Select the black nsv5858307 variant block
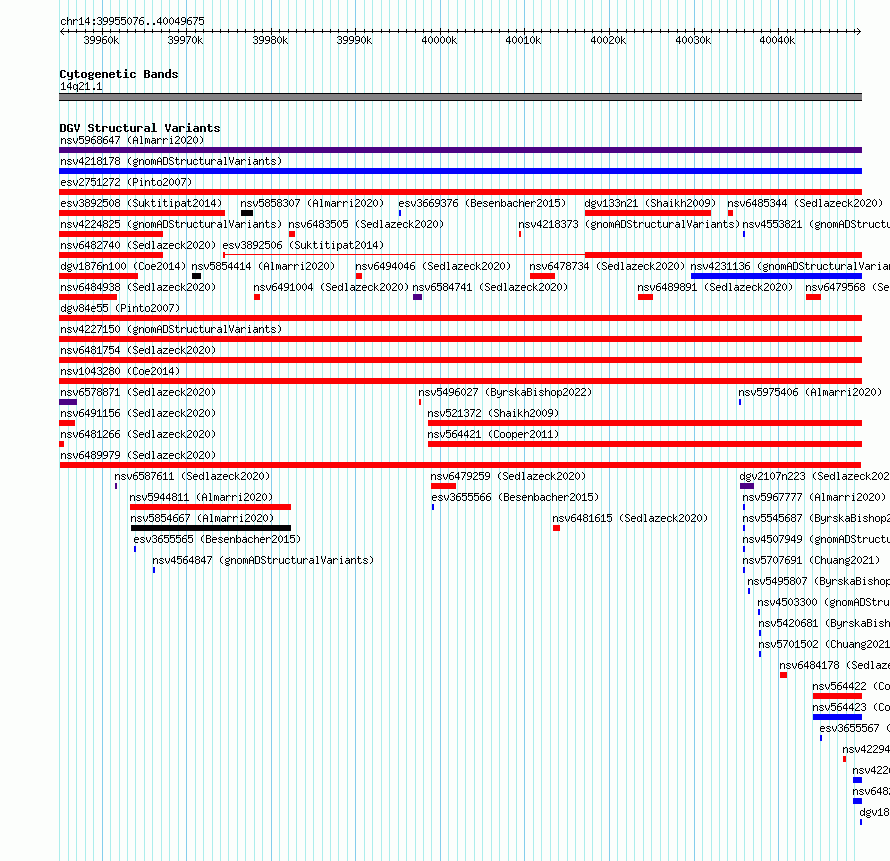This screenshot has height=861, width=890. pyautogui.click(x=246, y=213)
